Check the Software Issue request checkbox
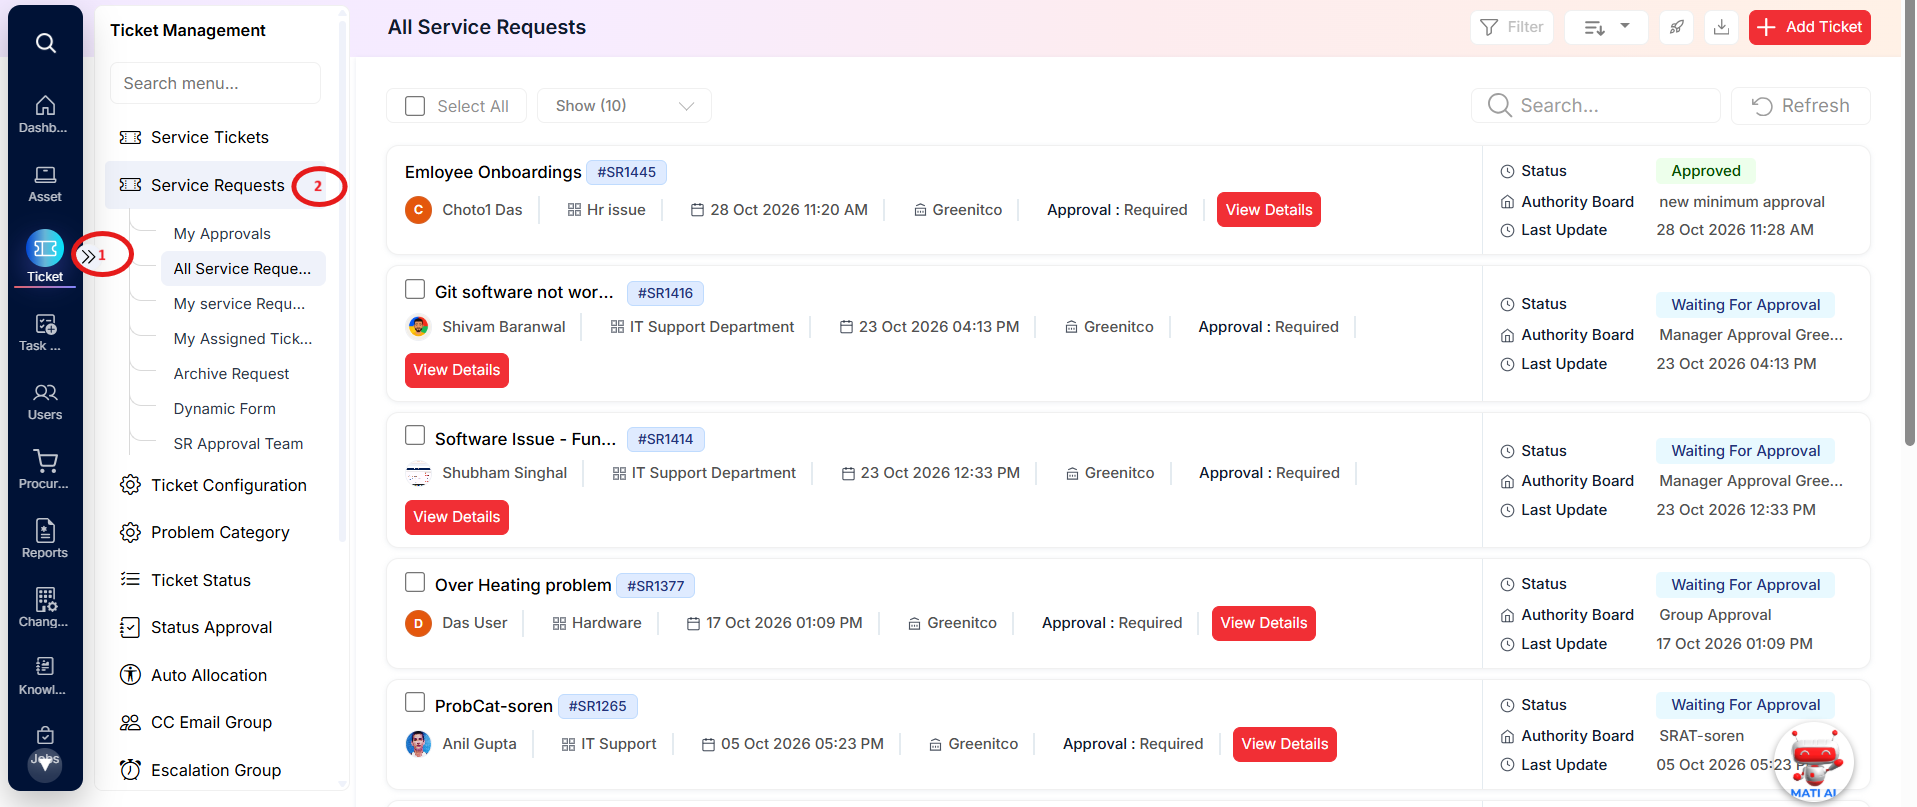The height and width of the screenshot is (807, 1917). [x=415, y=435]
